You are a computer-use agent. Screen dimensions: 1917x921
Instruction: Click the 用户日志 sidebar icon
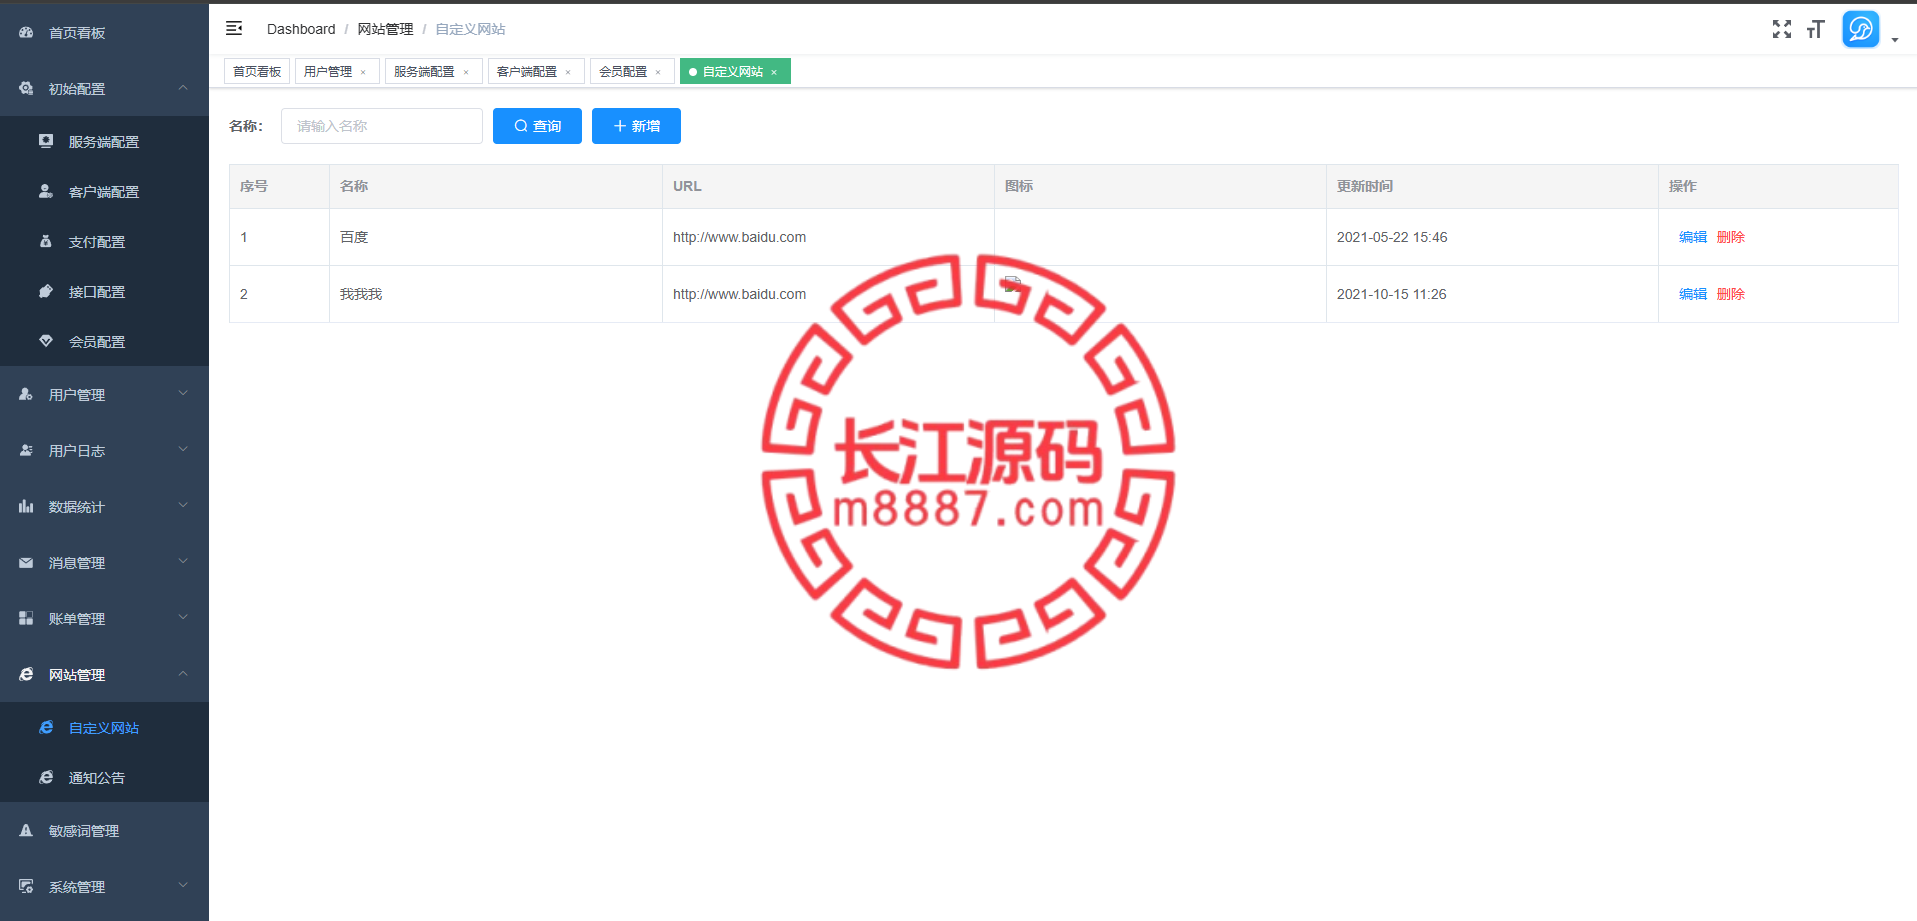[x=26, y=450]
